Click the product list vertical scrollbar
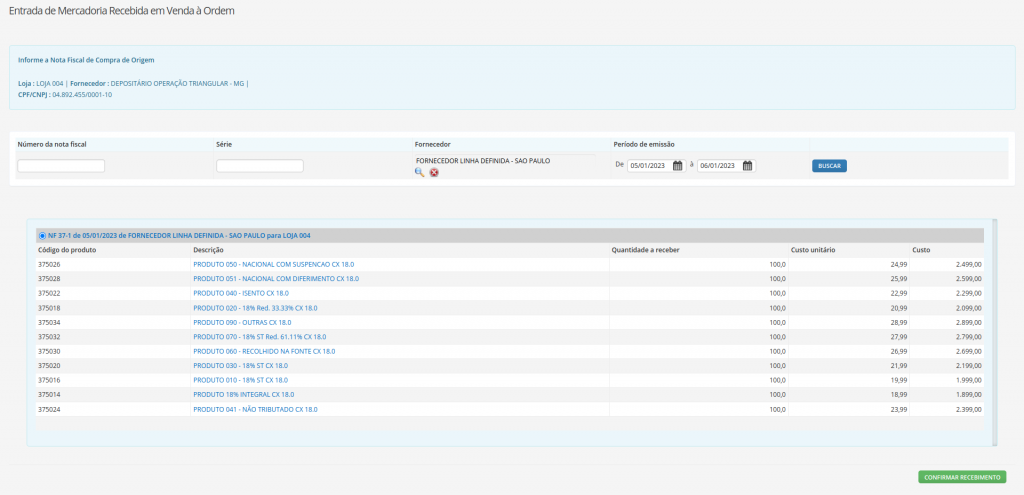 pos(995,332)
